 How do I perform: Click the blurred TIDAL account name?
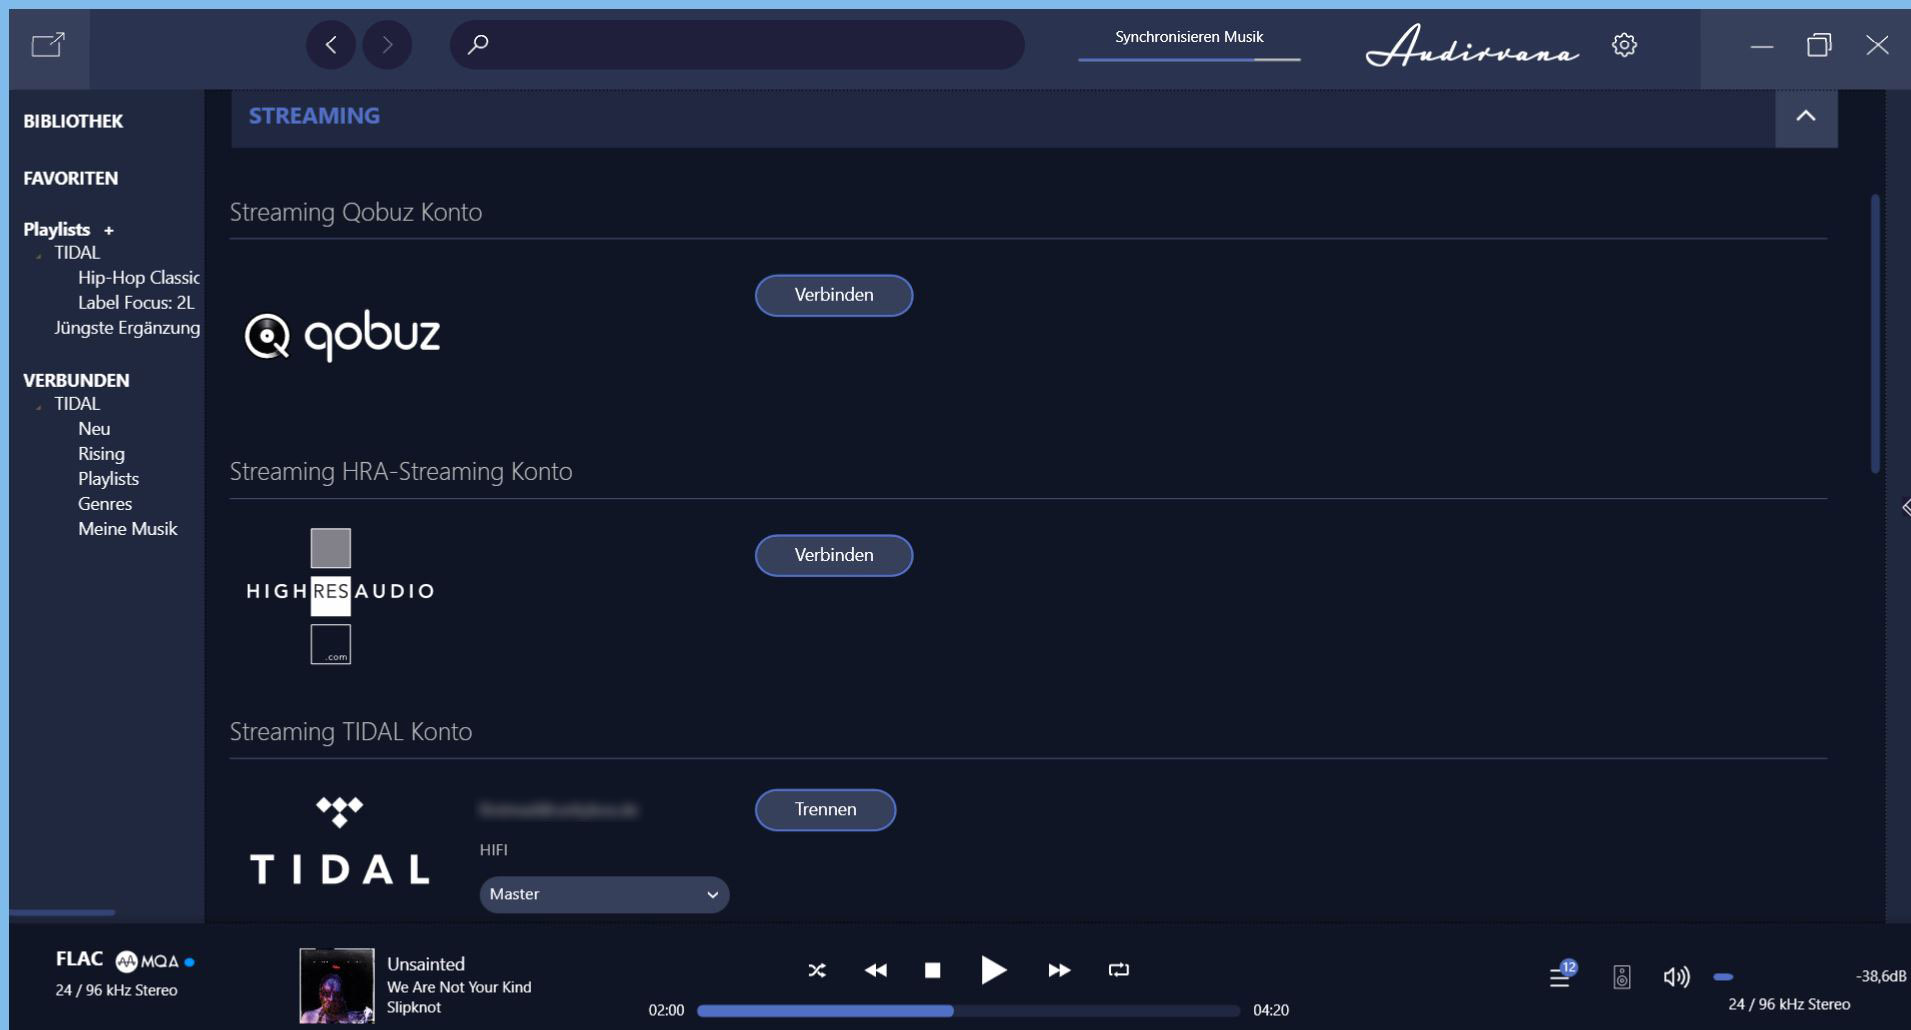click(x=558, y=809)
